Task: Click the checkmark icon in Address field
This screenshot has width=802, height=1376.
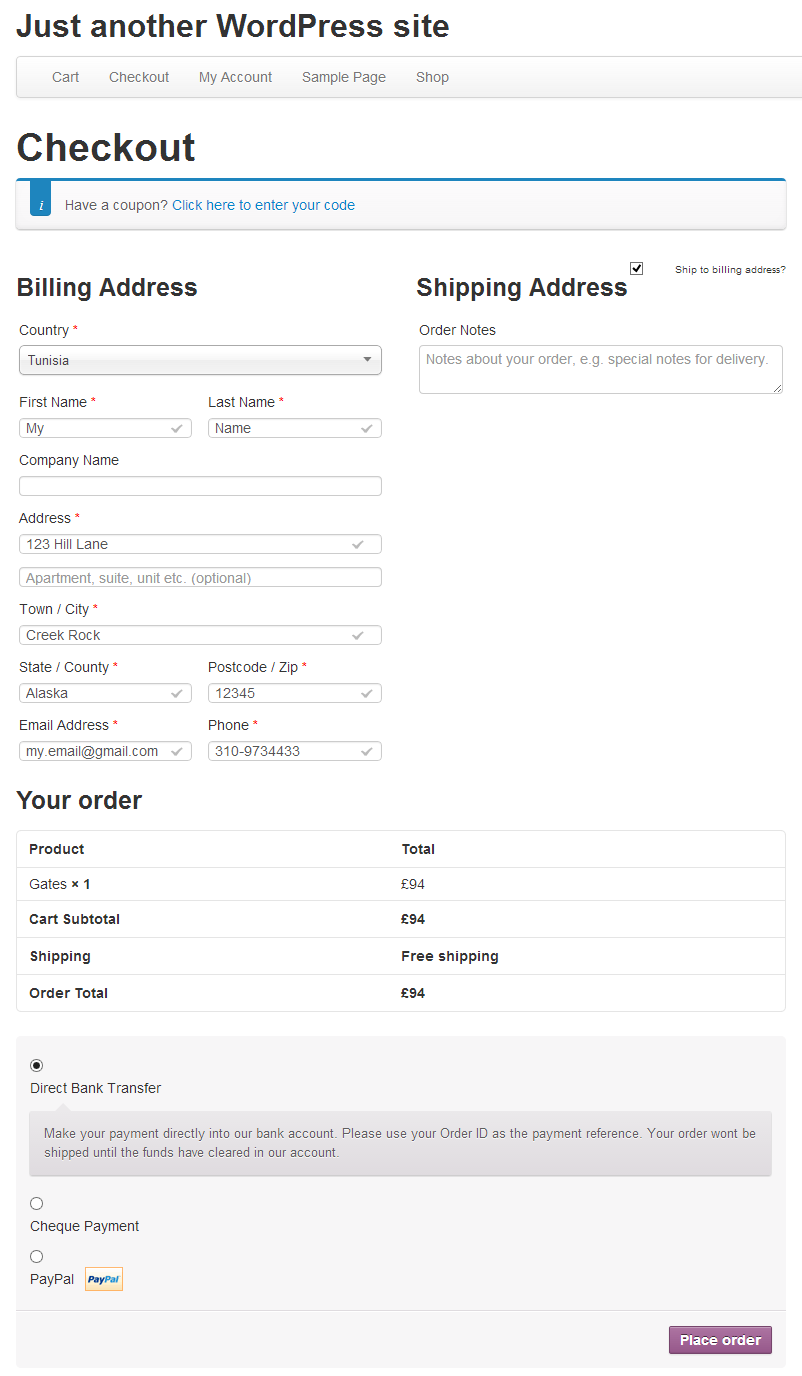Action: point(358,544)
